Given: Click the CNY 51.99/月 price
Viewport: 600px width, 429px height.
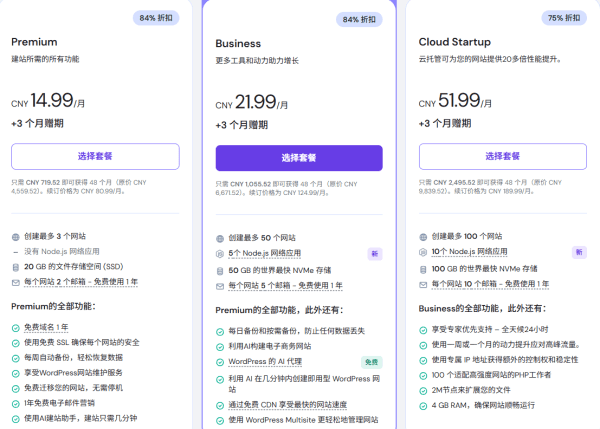Looking at the screenshot, I should 455,101.
